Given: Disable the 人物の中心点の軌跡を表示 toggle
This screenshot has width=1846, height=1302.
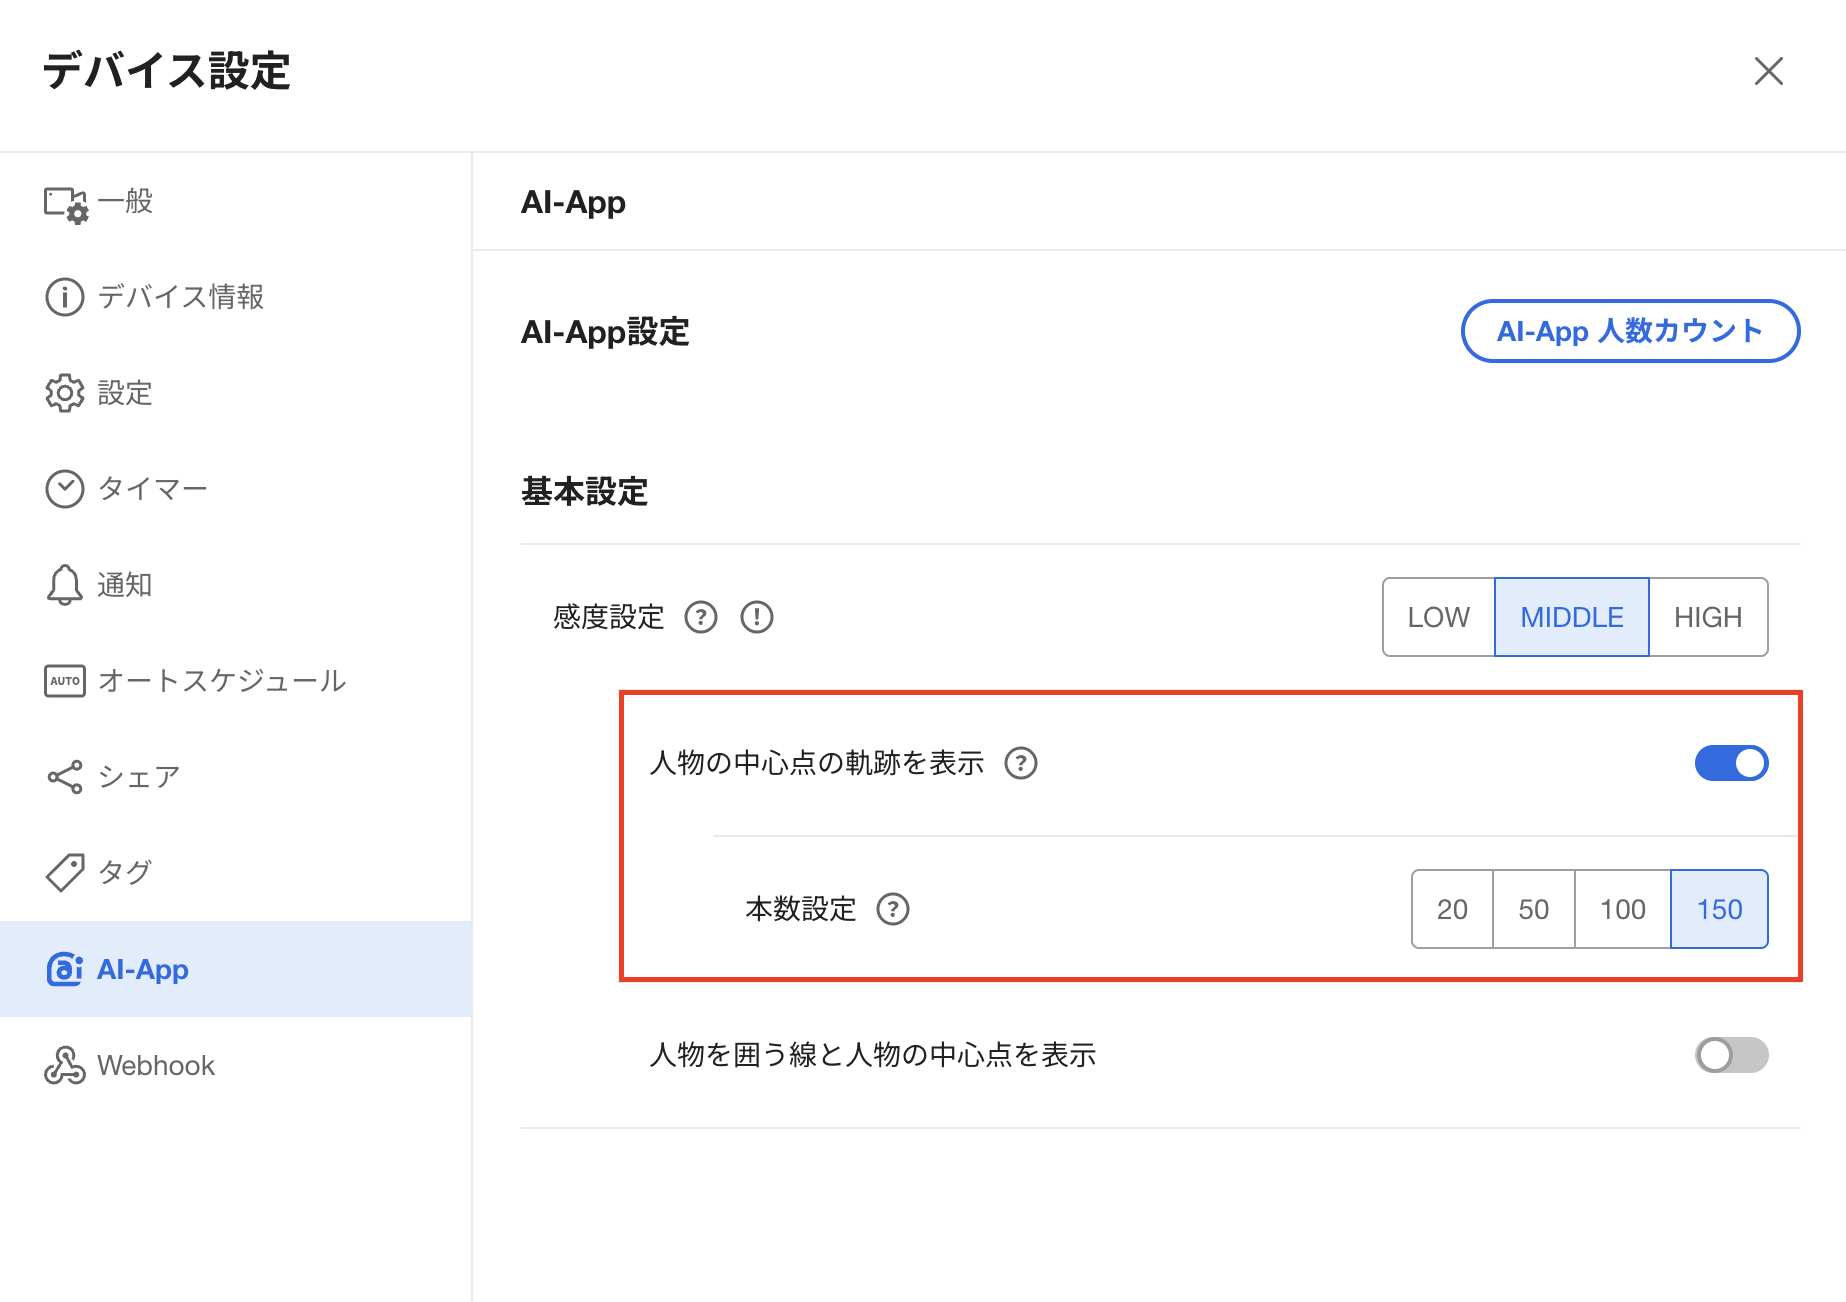Looking at the screenshot, I should (1731, 763).
